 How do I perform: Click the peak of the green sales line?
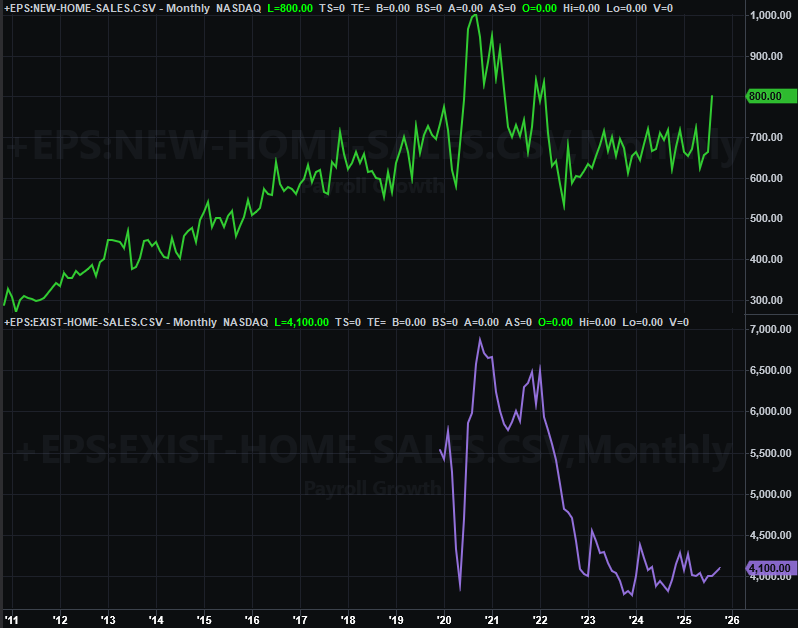474,15
